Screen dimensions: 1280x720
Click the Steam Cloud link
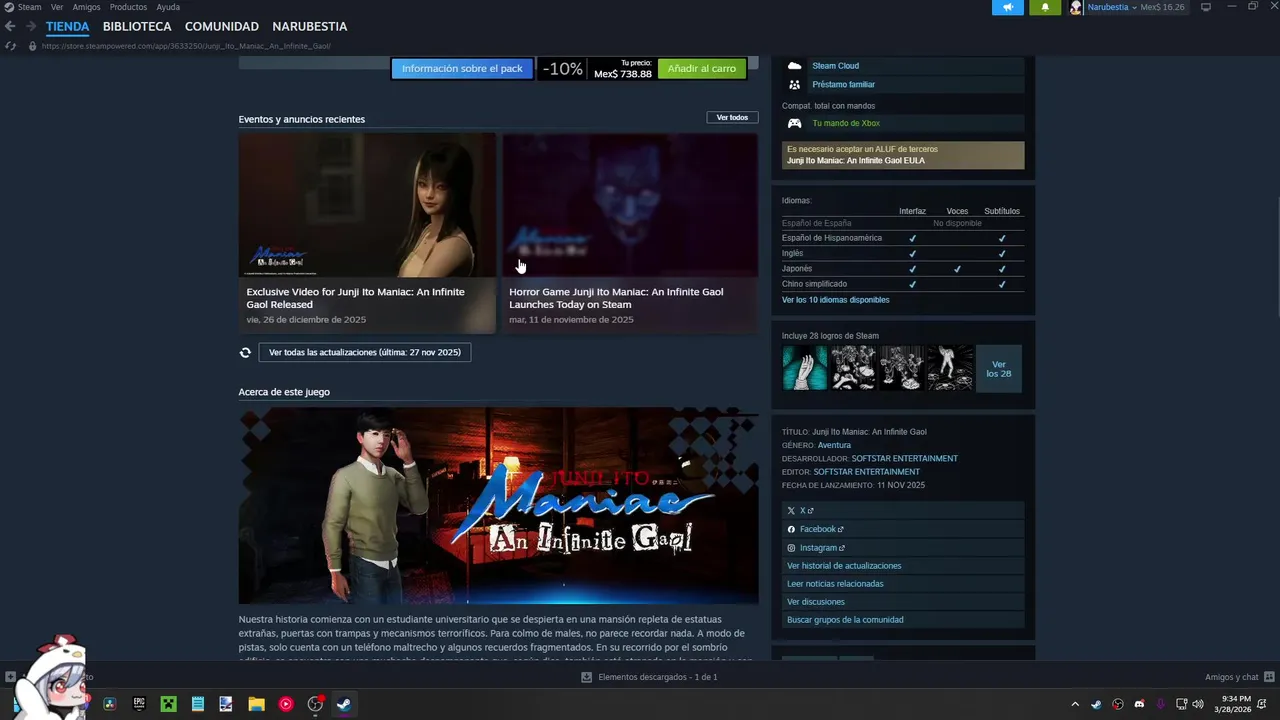835,66
